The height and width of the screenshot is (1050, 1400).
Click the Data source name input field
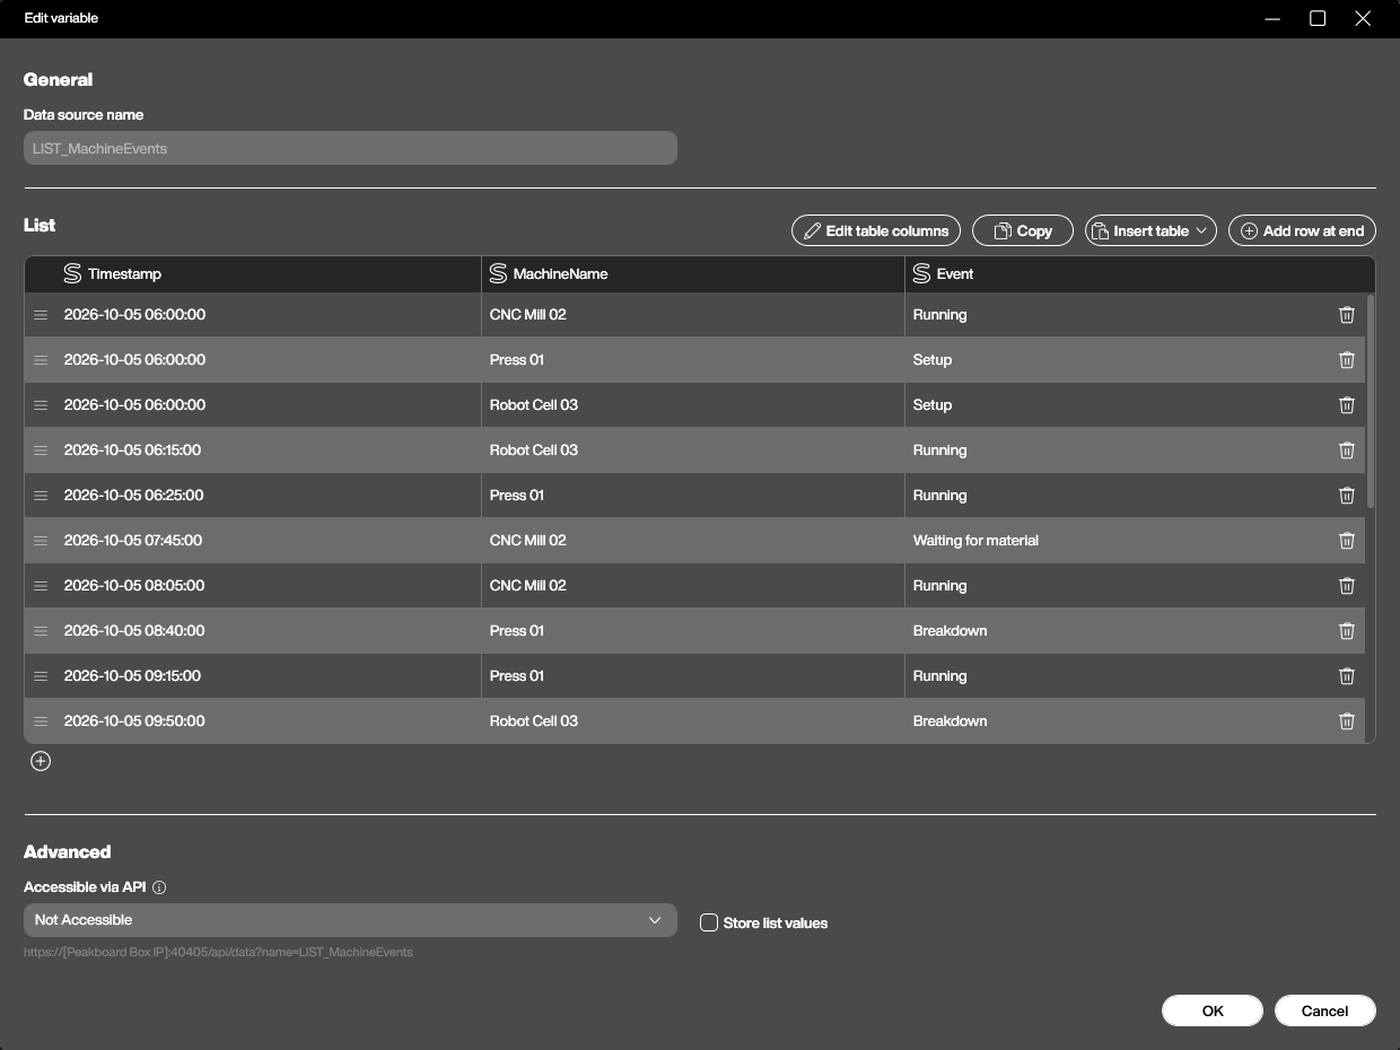[x=350, y=148]
